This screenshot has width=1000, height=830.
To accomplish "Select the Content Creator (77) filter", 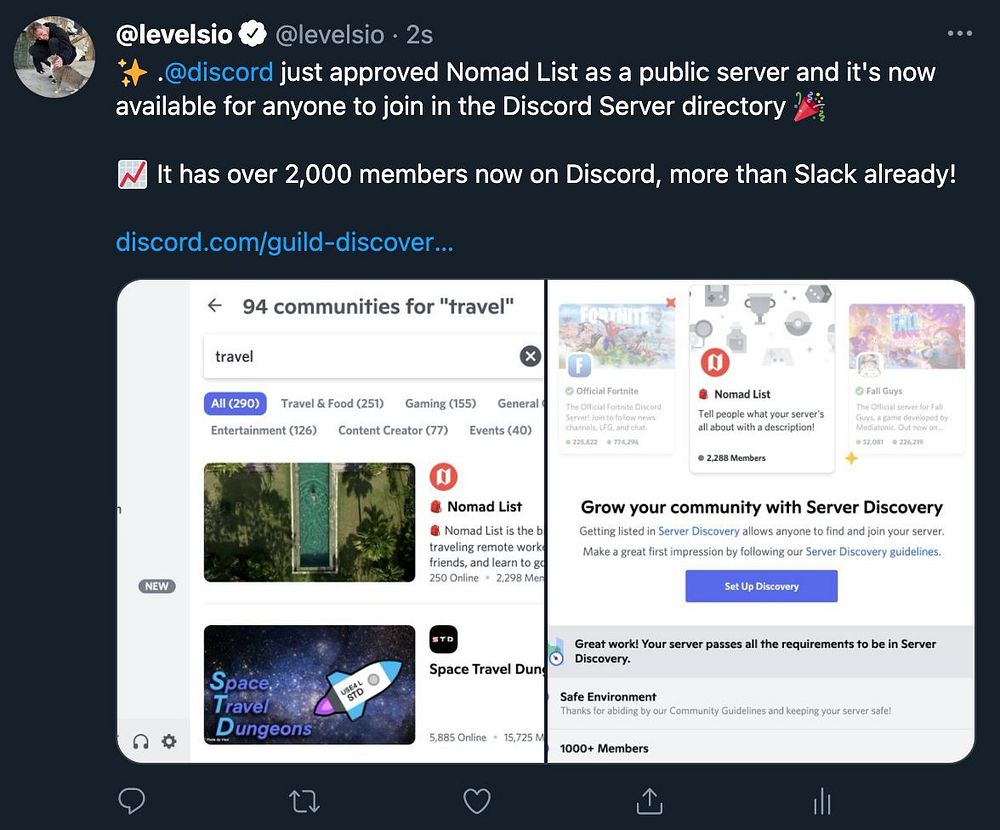I will pos(393,430).
